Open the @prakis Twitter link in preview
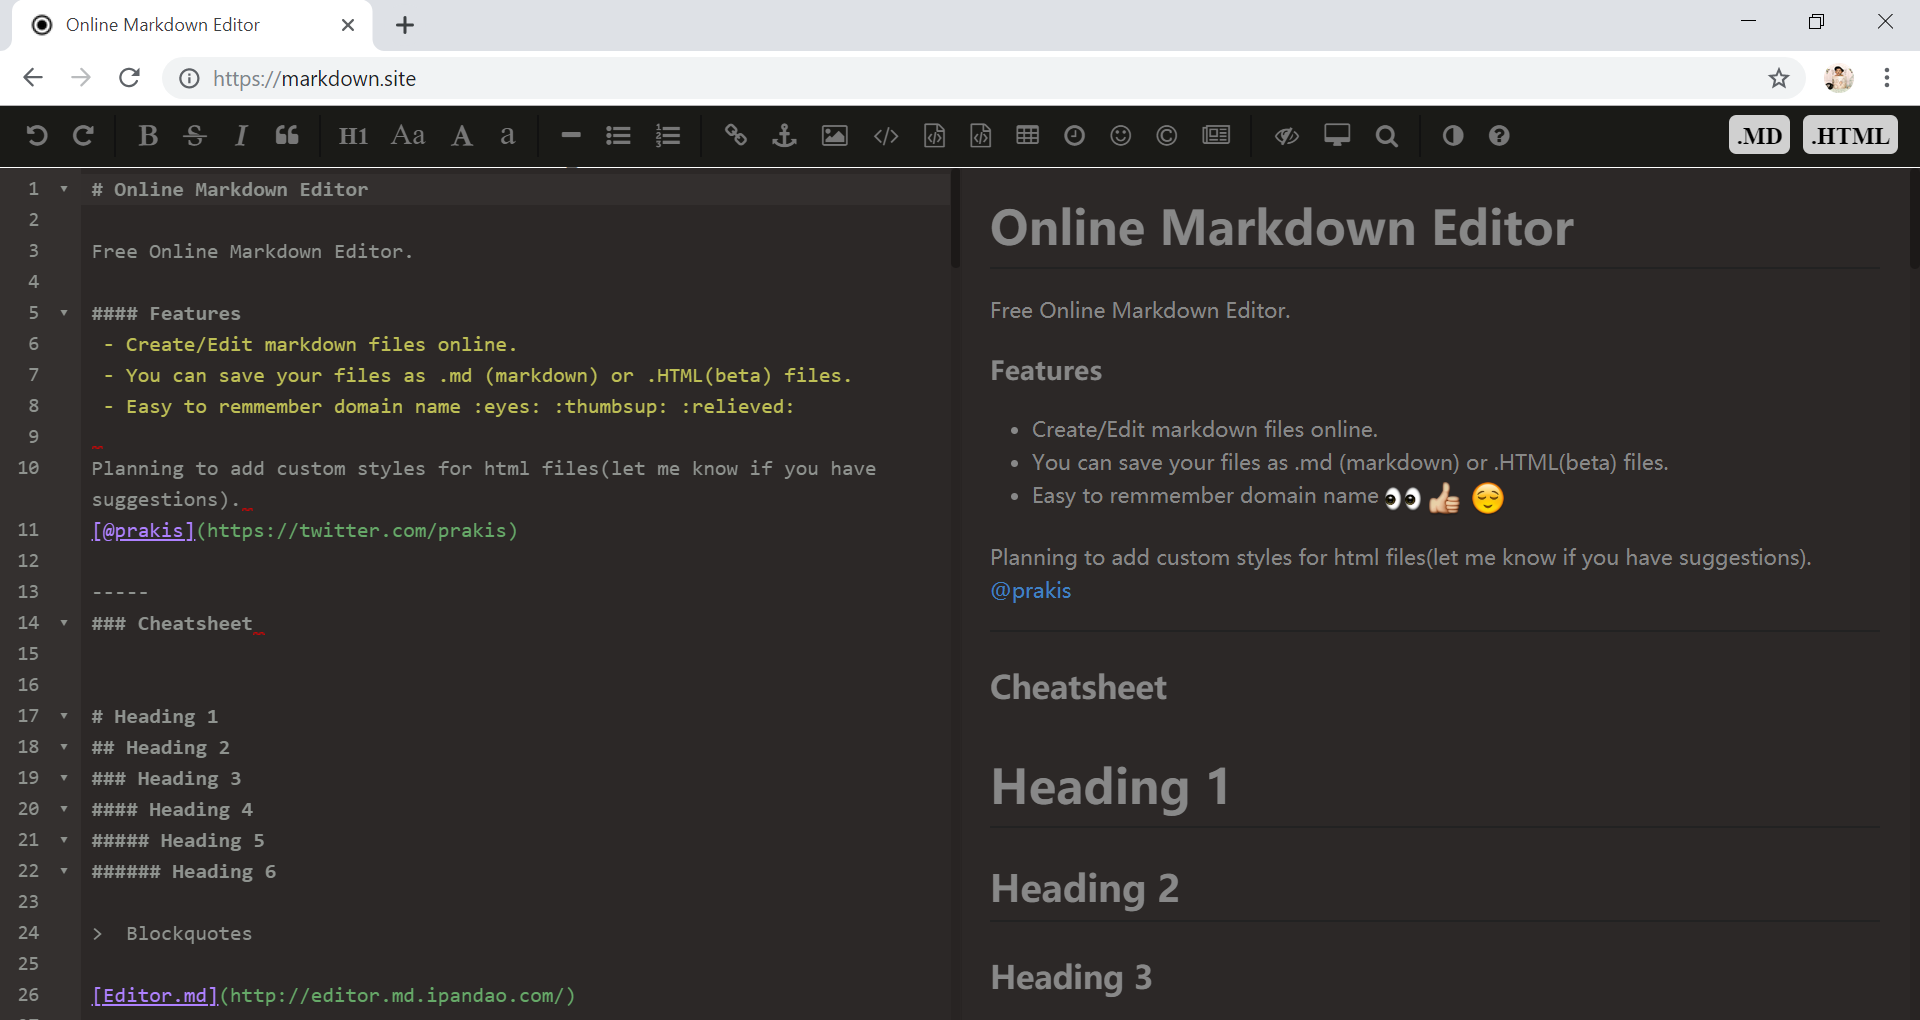 click(x=1030, y=590)
